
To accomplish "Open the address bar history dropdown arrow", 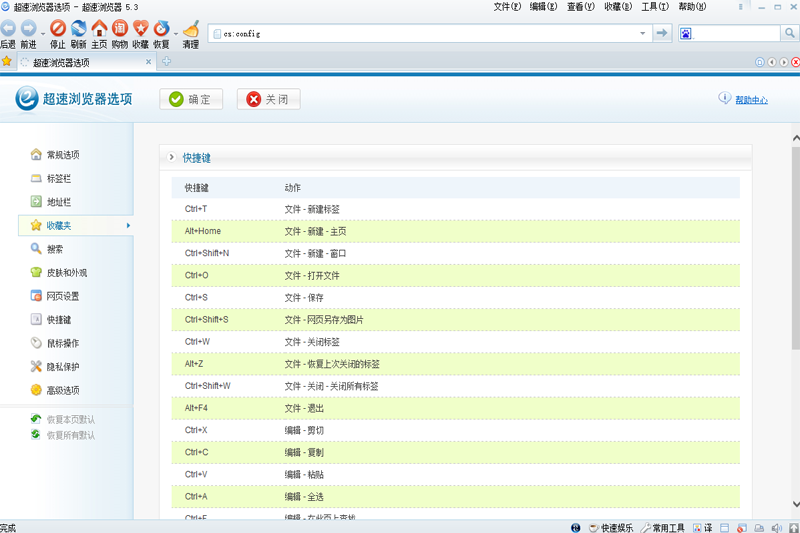I will 643,33.
